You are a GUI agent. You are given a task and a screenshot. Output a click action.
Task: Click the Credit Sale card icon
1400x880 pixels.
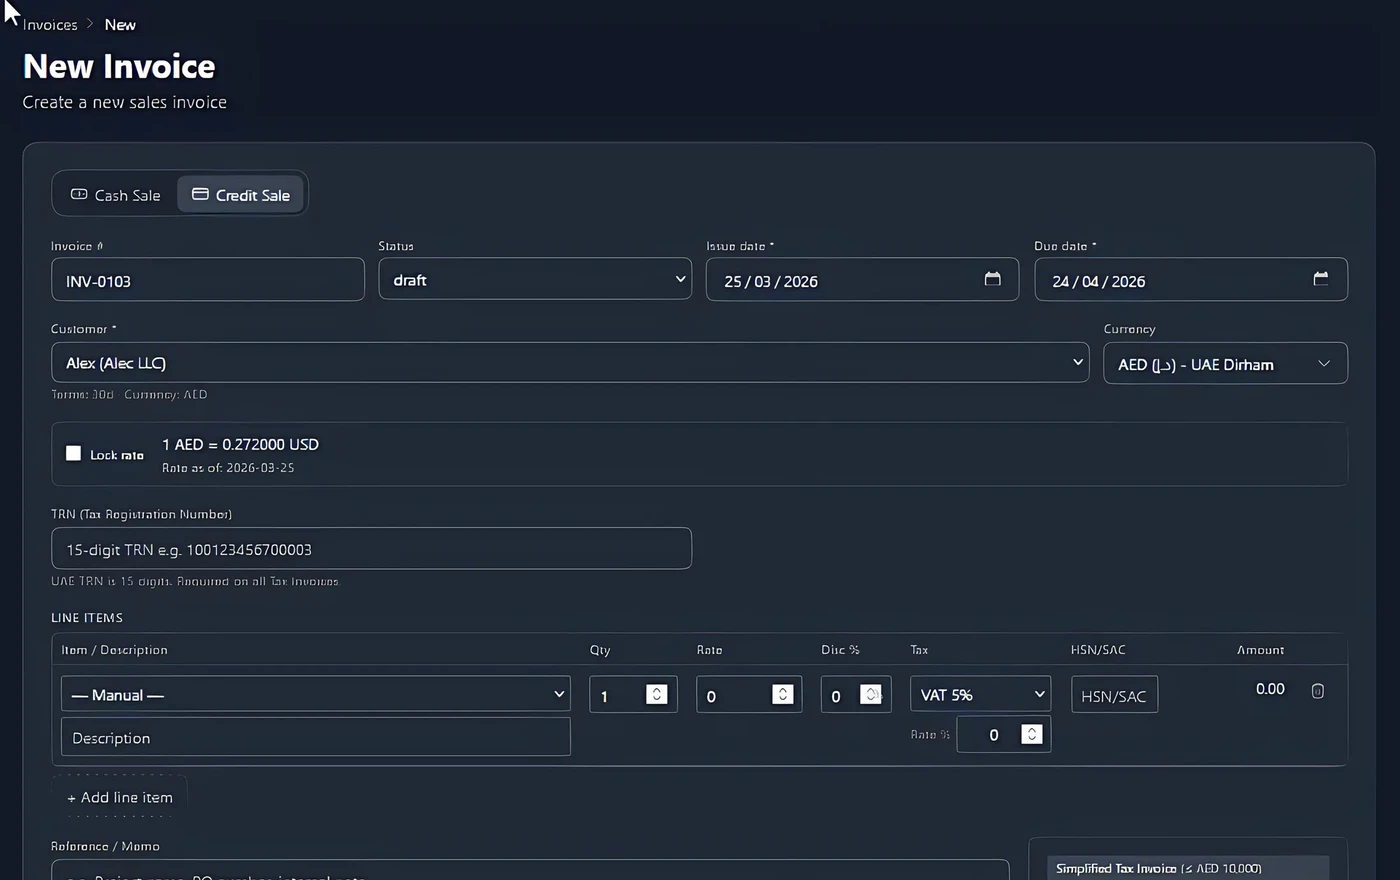[200, 194]
